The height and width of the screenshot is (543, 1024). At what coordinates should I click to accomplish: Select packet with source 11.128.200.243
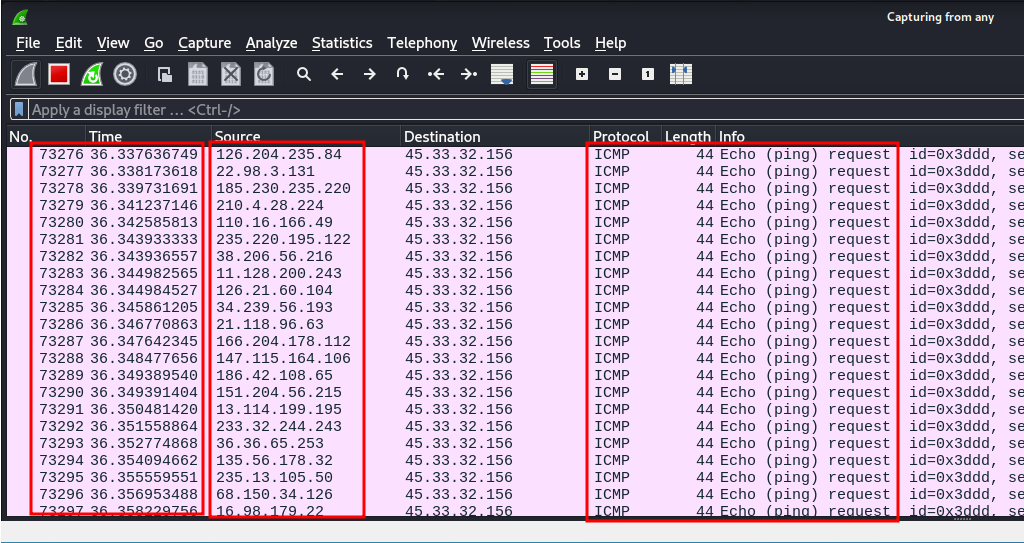pyautogui.click(x=516, y=274)
